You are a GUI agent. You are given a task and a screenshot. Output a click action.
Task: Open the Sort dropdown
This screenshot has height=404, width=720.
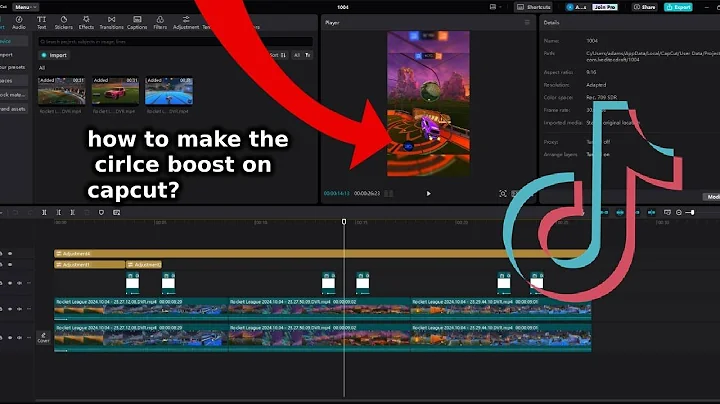(x=277, y=55)
